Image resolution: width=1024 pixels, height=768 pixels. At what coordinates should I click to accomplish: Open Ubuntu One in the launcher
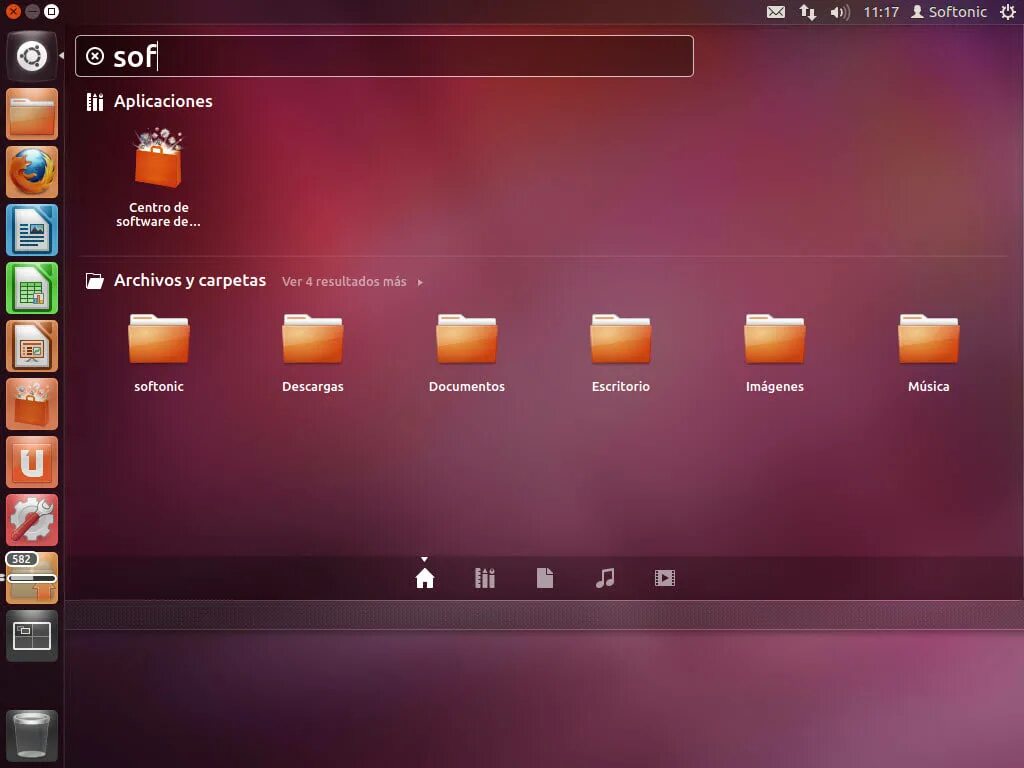pyautogui.click(x=31, y=462)
